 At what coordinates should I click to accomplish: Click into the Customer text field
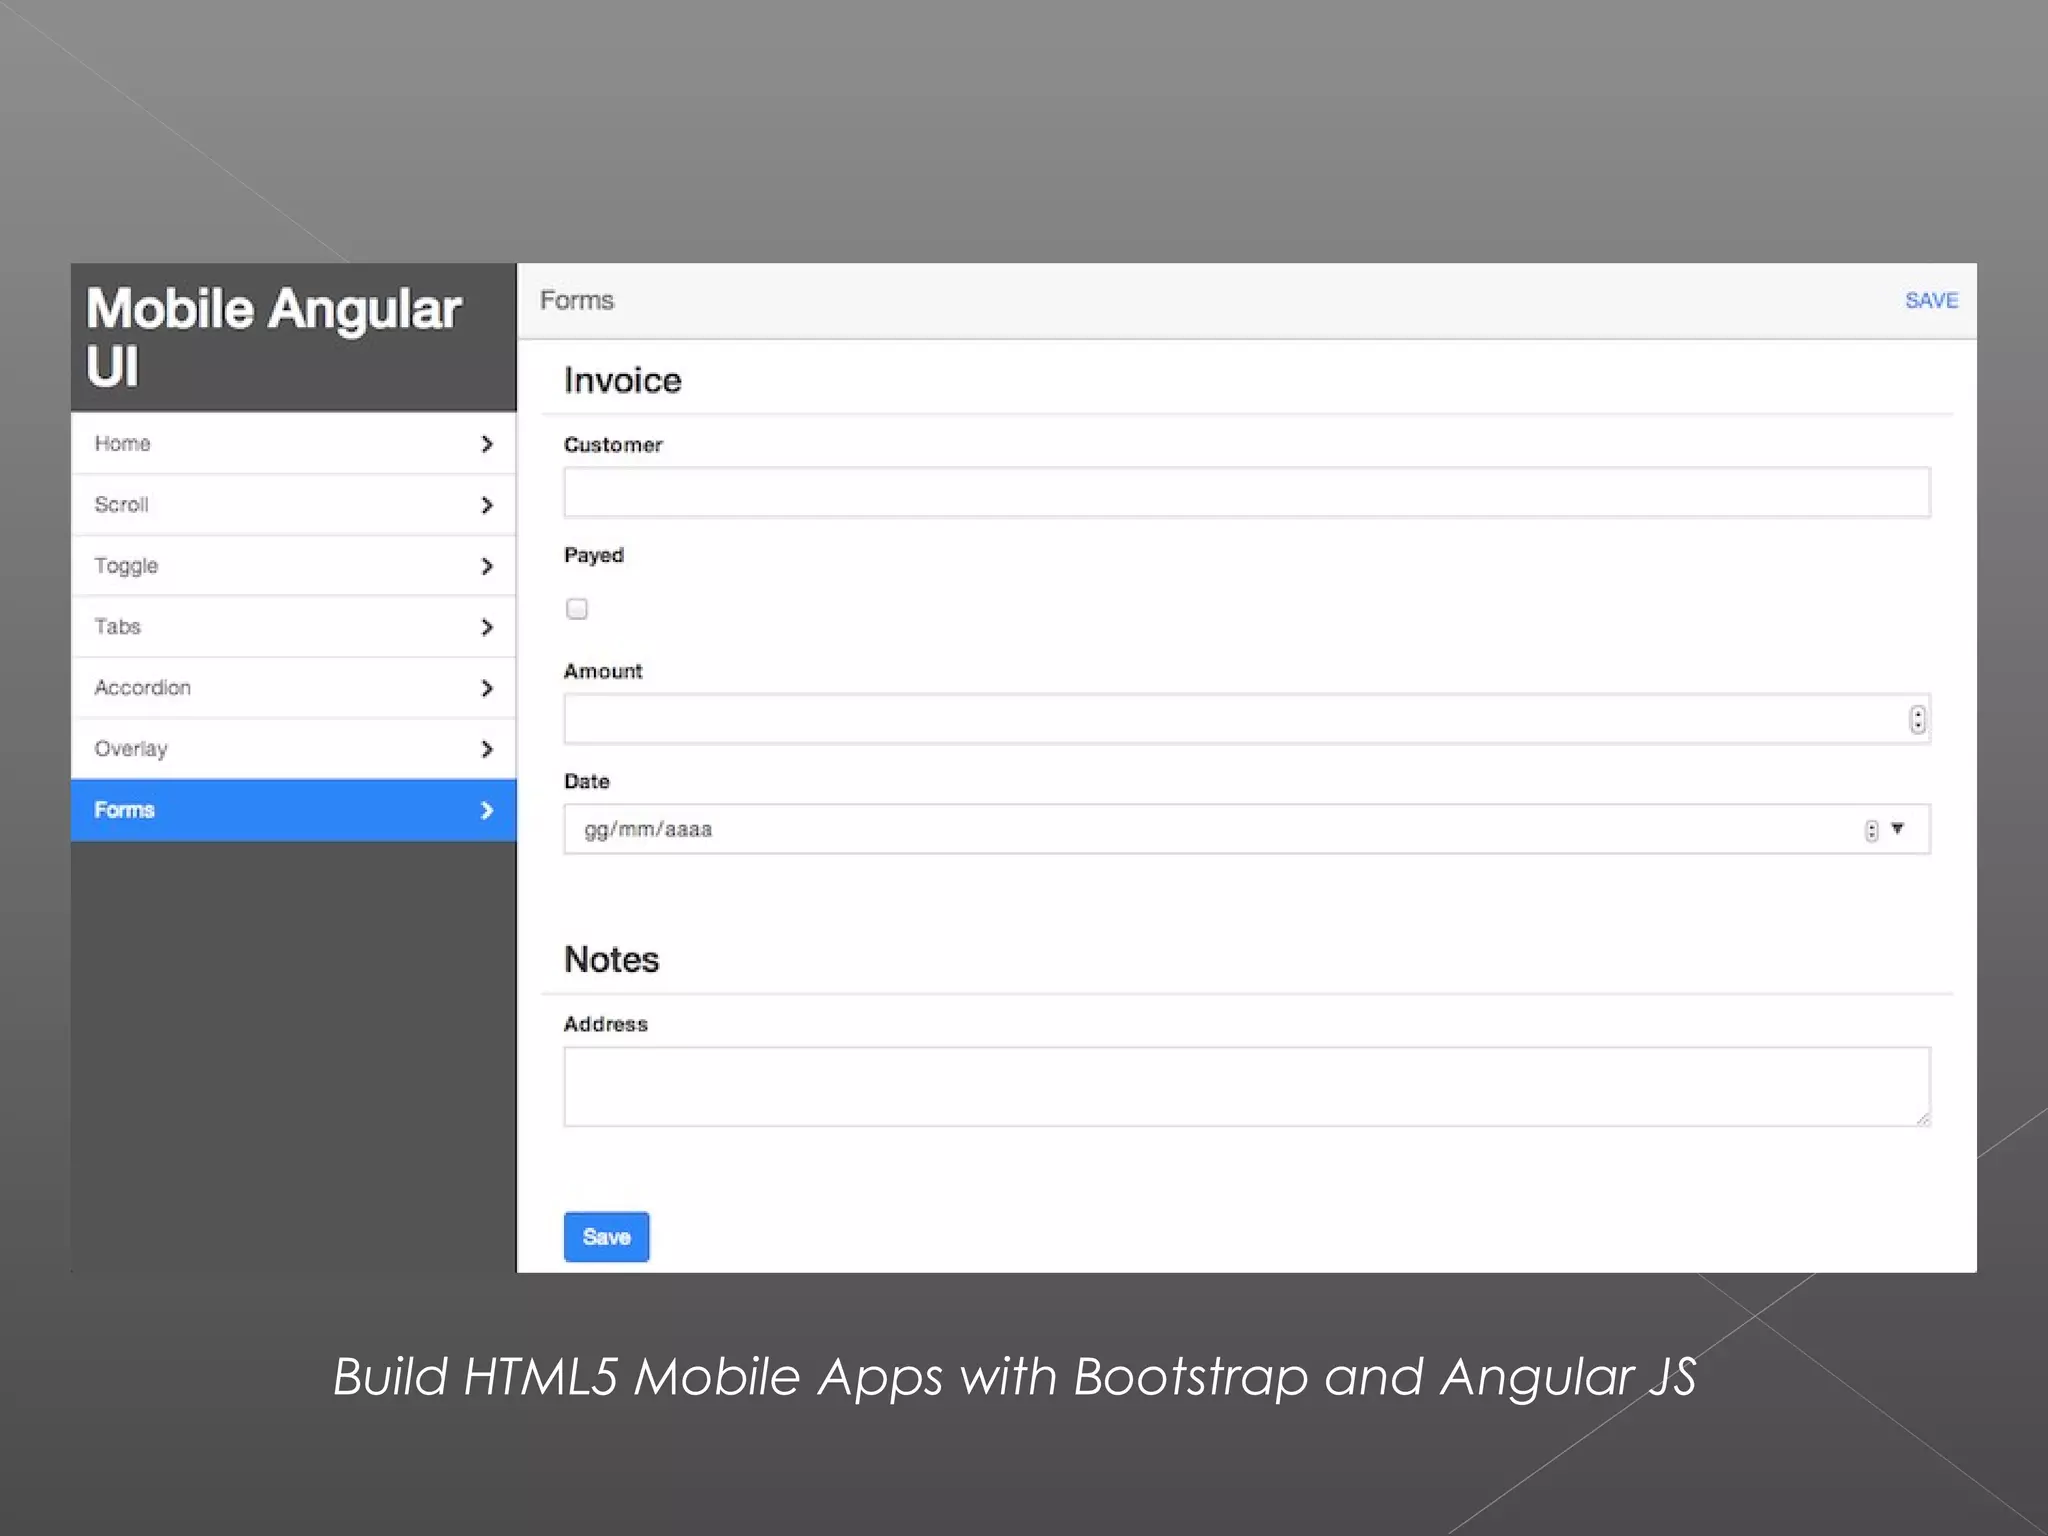tap(1245, 493)
